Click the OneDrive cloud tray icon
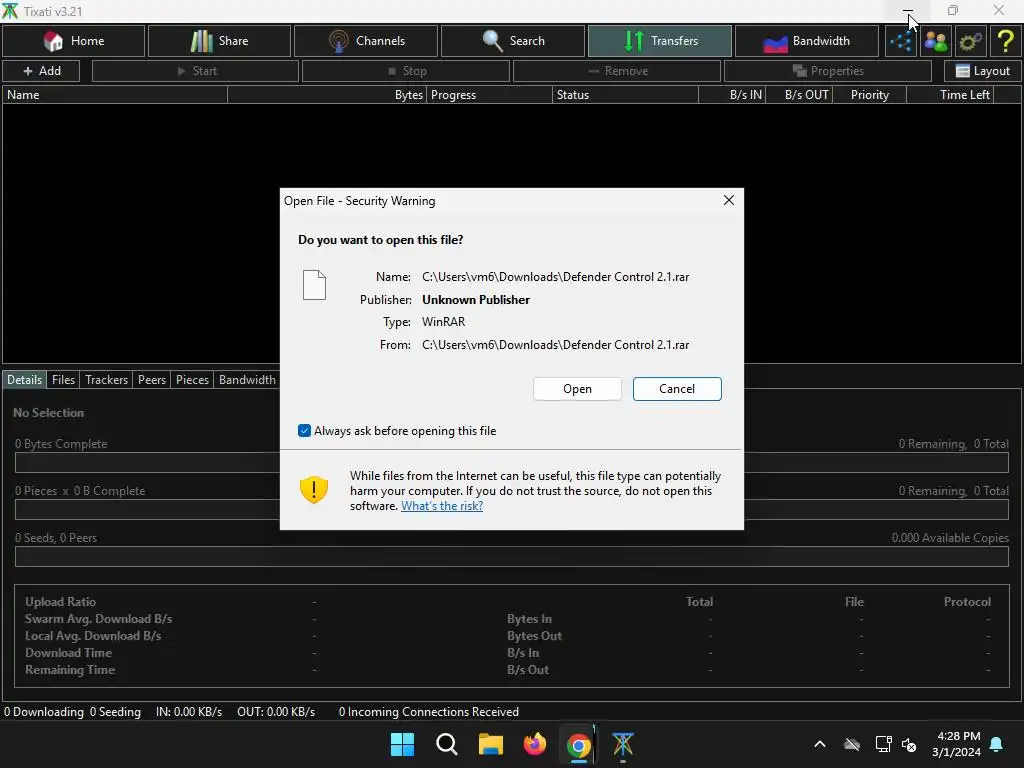Image resolution: width=1024 pixels, height=768 pixels. tap(852, 744)
